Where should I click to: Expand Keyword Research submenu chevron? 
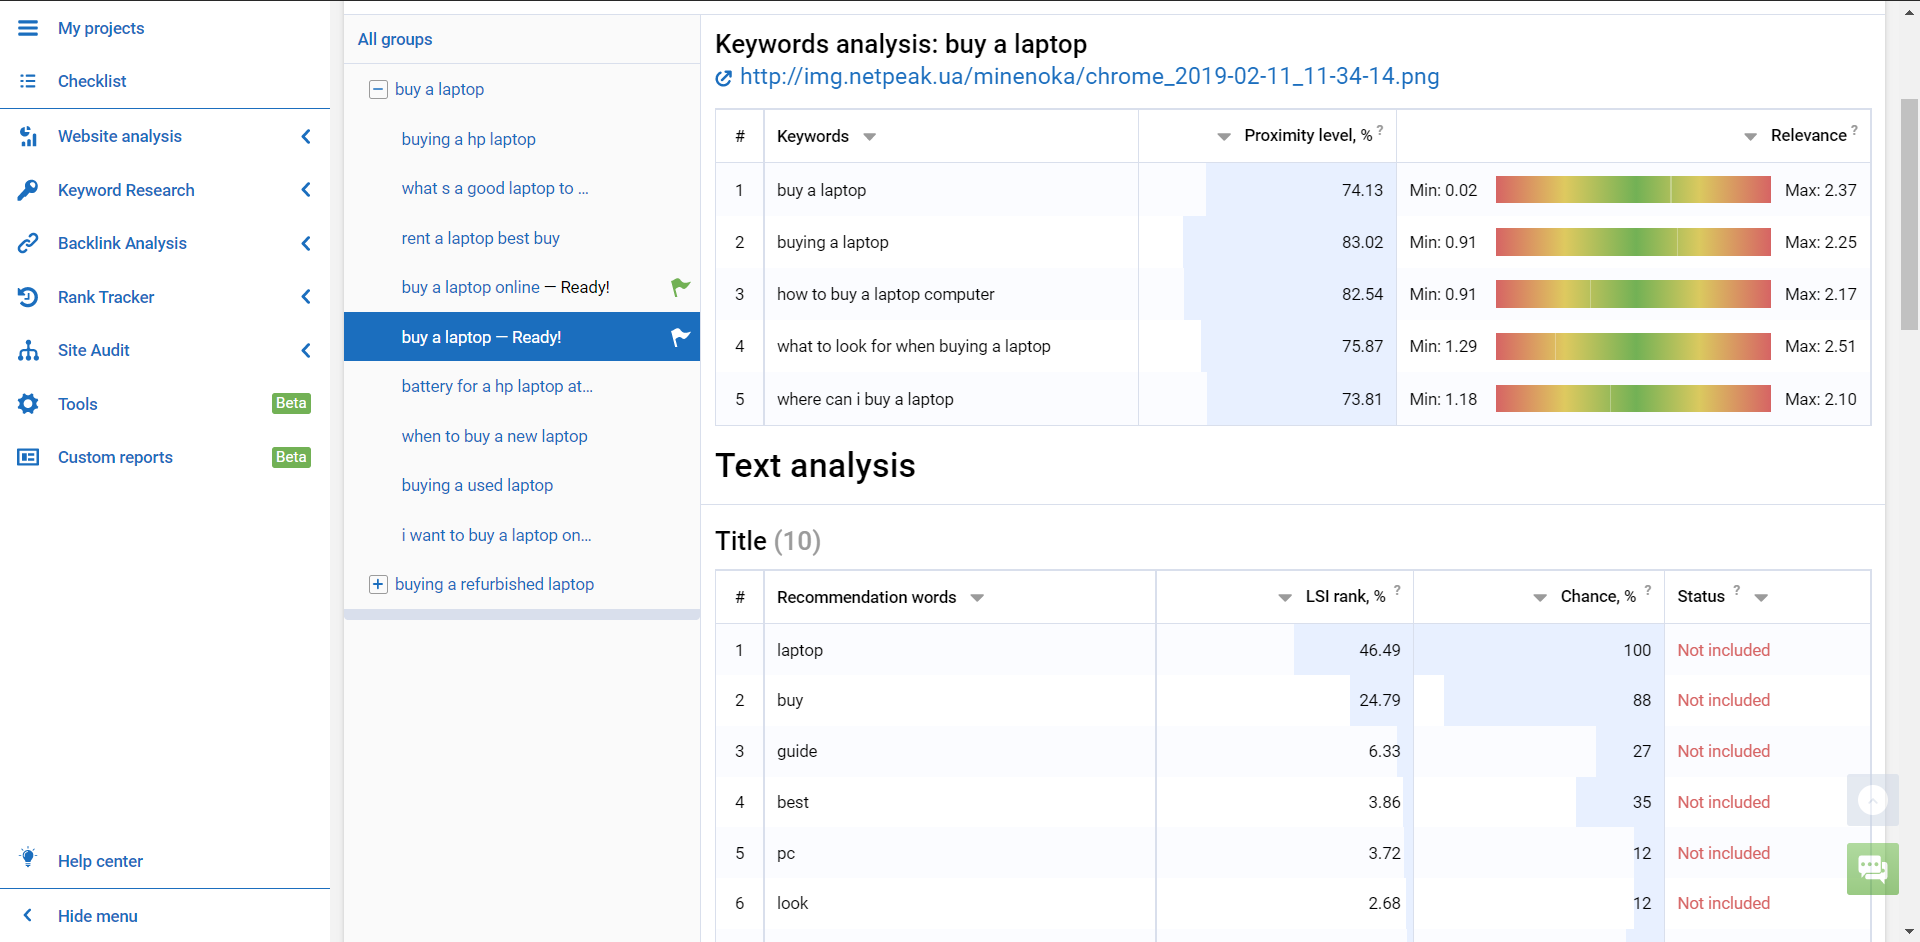pos(306,190)
